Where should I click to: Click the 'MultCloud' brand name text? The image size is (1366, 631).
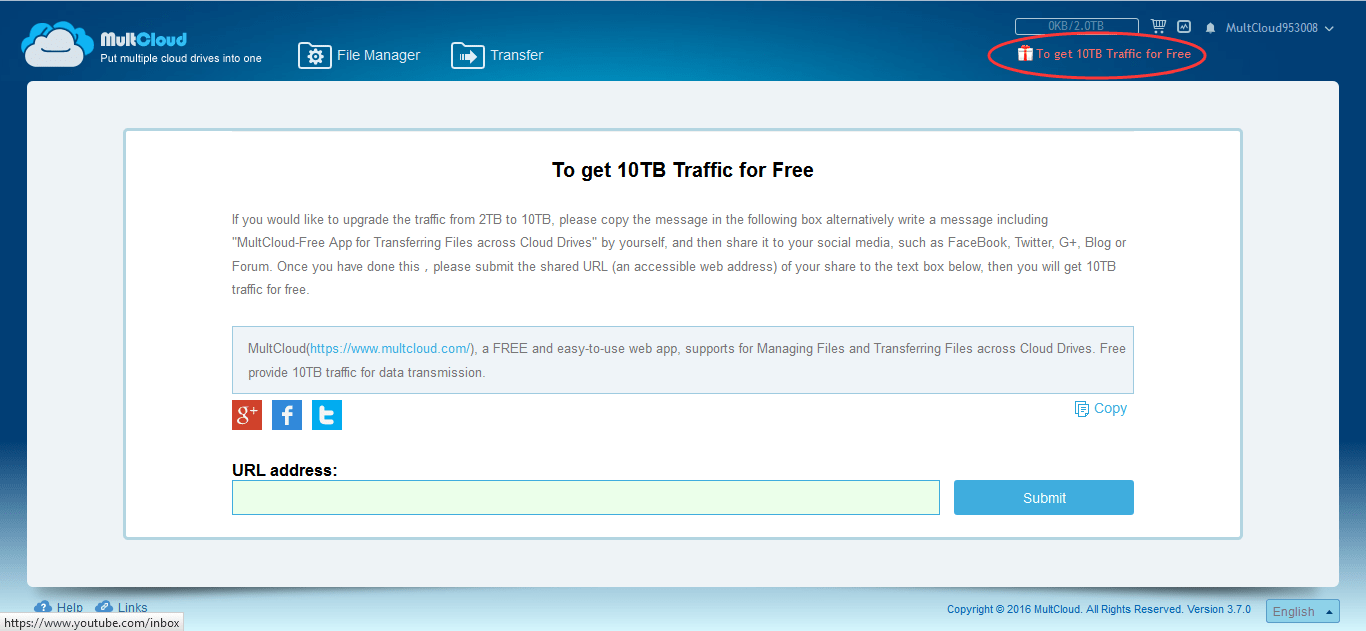143,40
